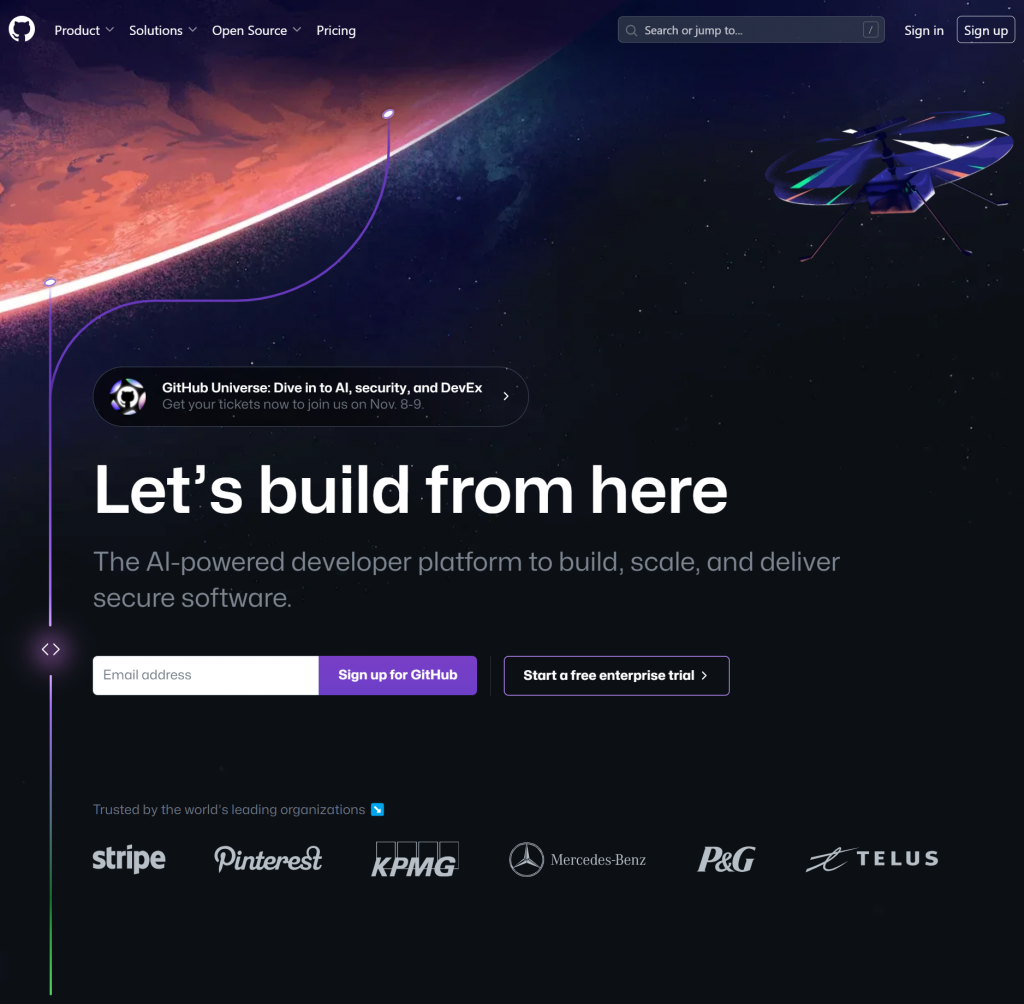Open the Pricing page
This screenshot has height=1004, width=1024.
(x=336, y=30)
